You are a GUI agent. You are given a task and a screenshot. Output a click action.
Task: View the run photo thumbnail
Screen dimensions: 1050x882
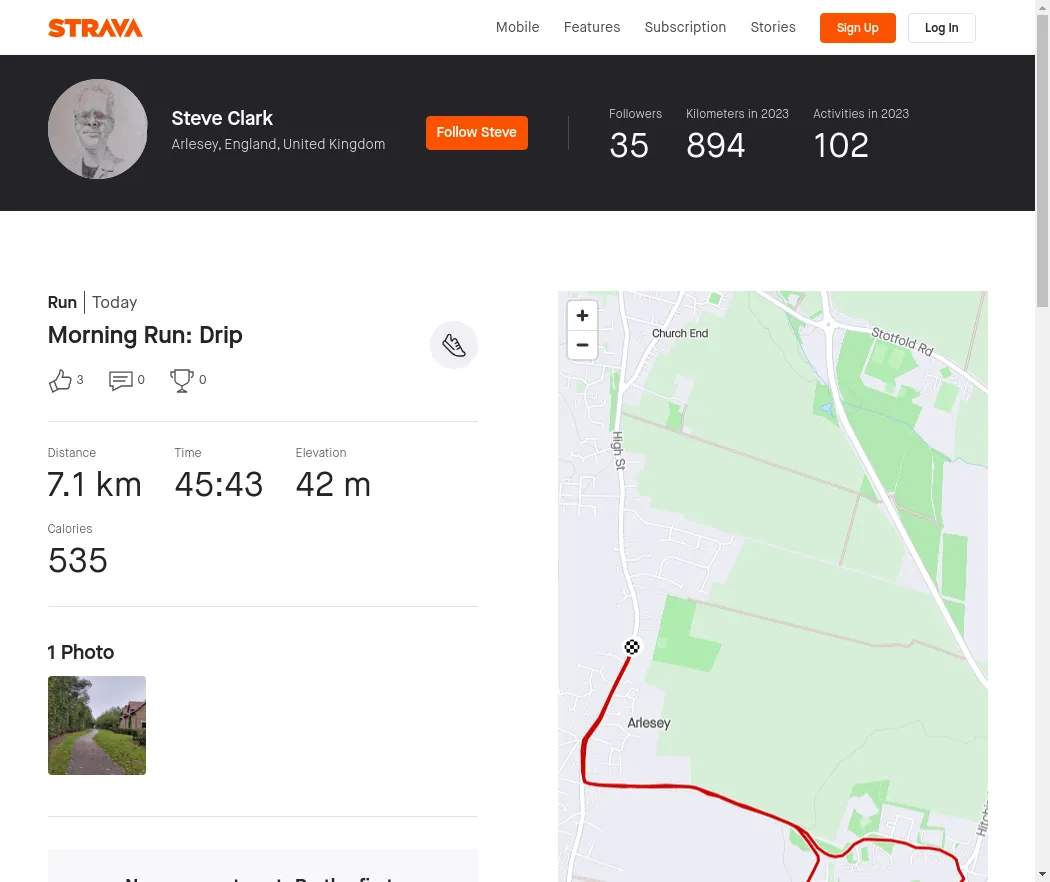[x=97, y=725]
